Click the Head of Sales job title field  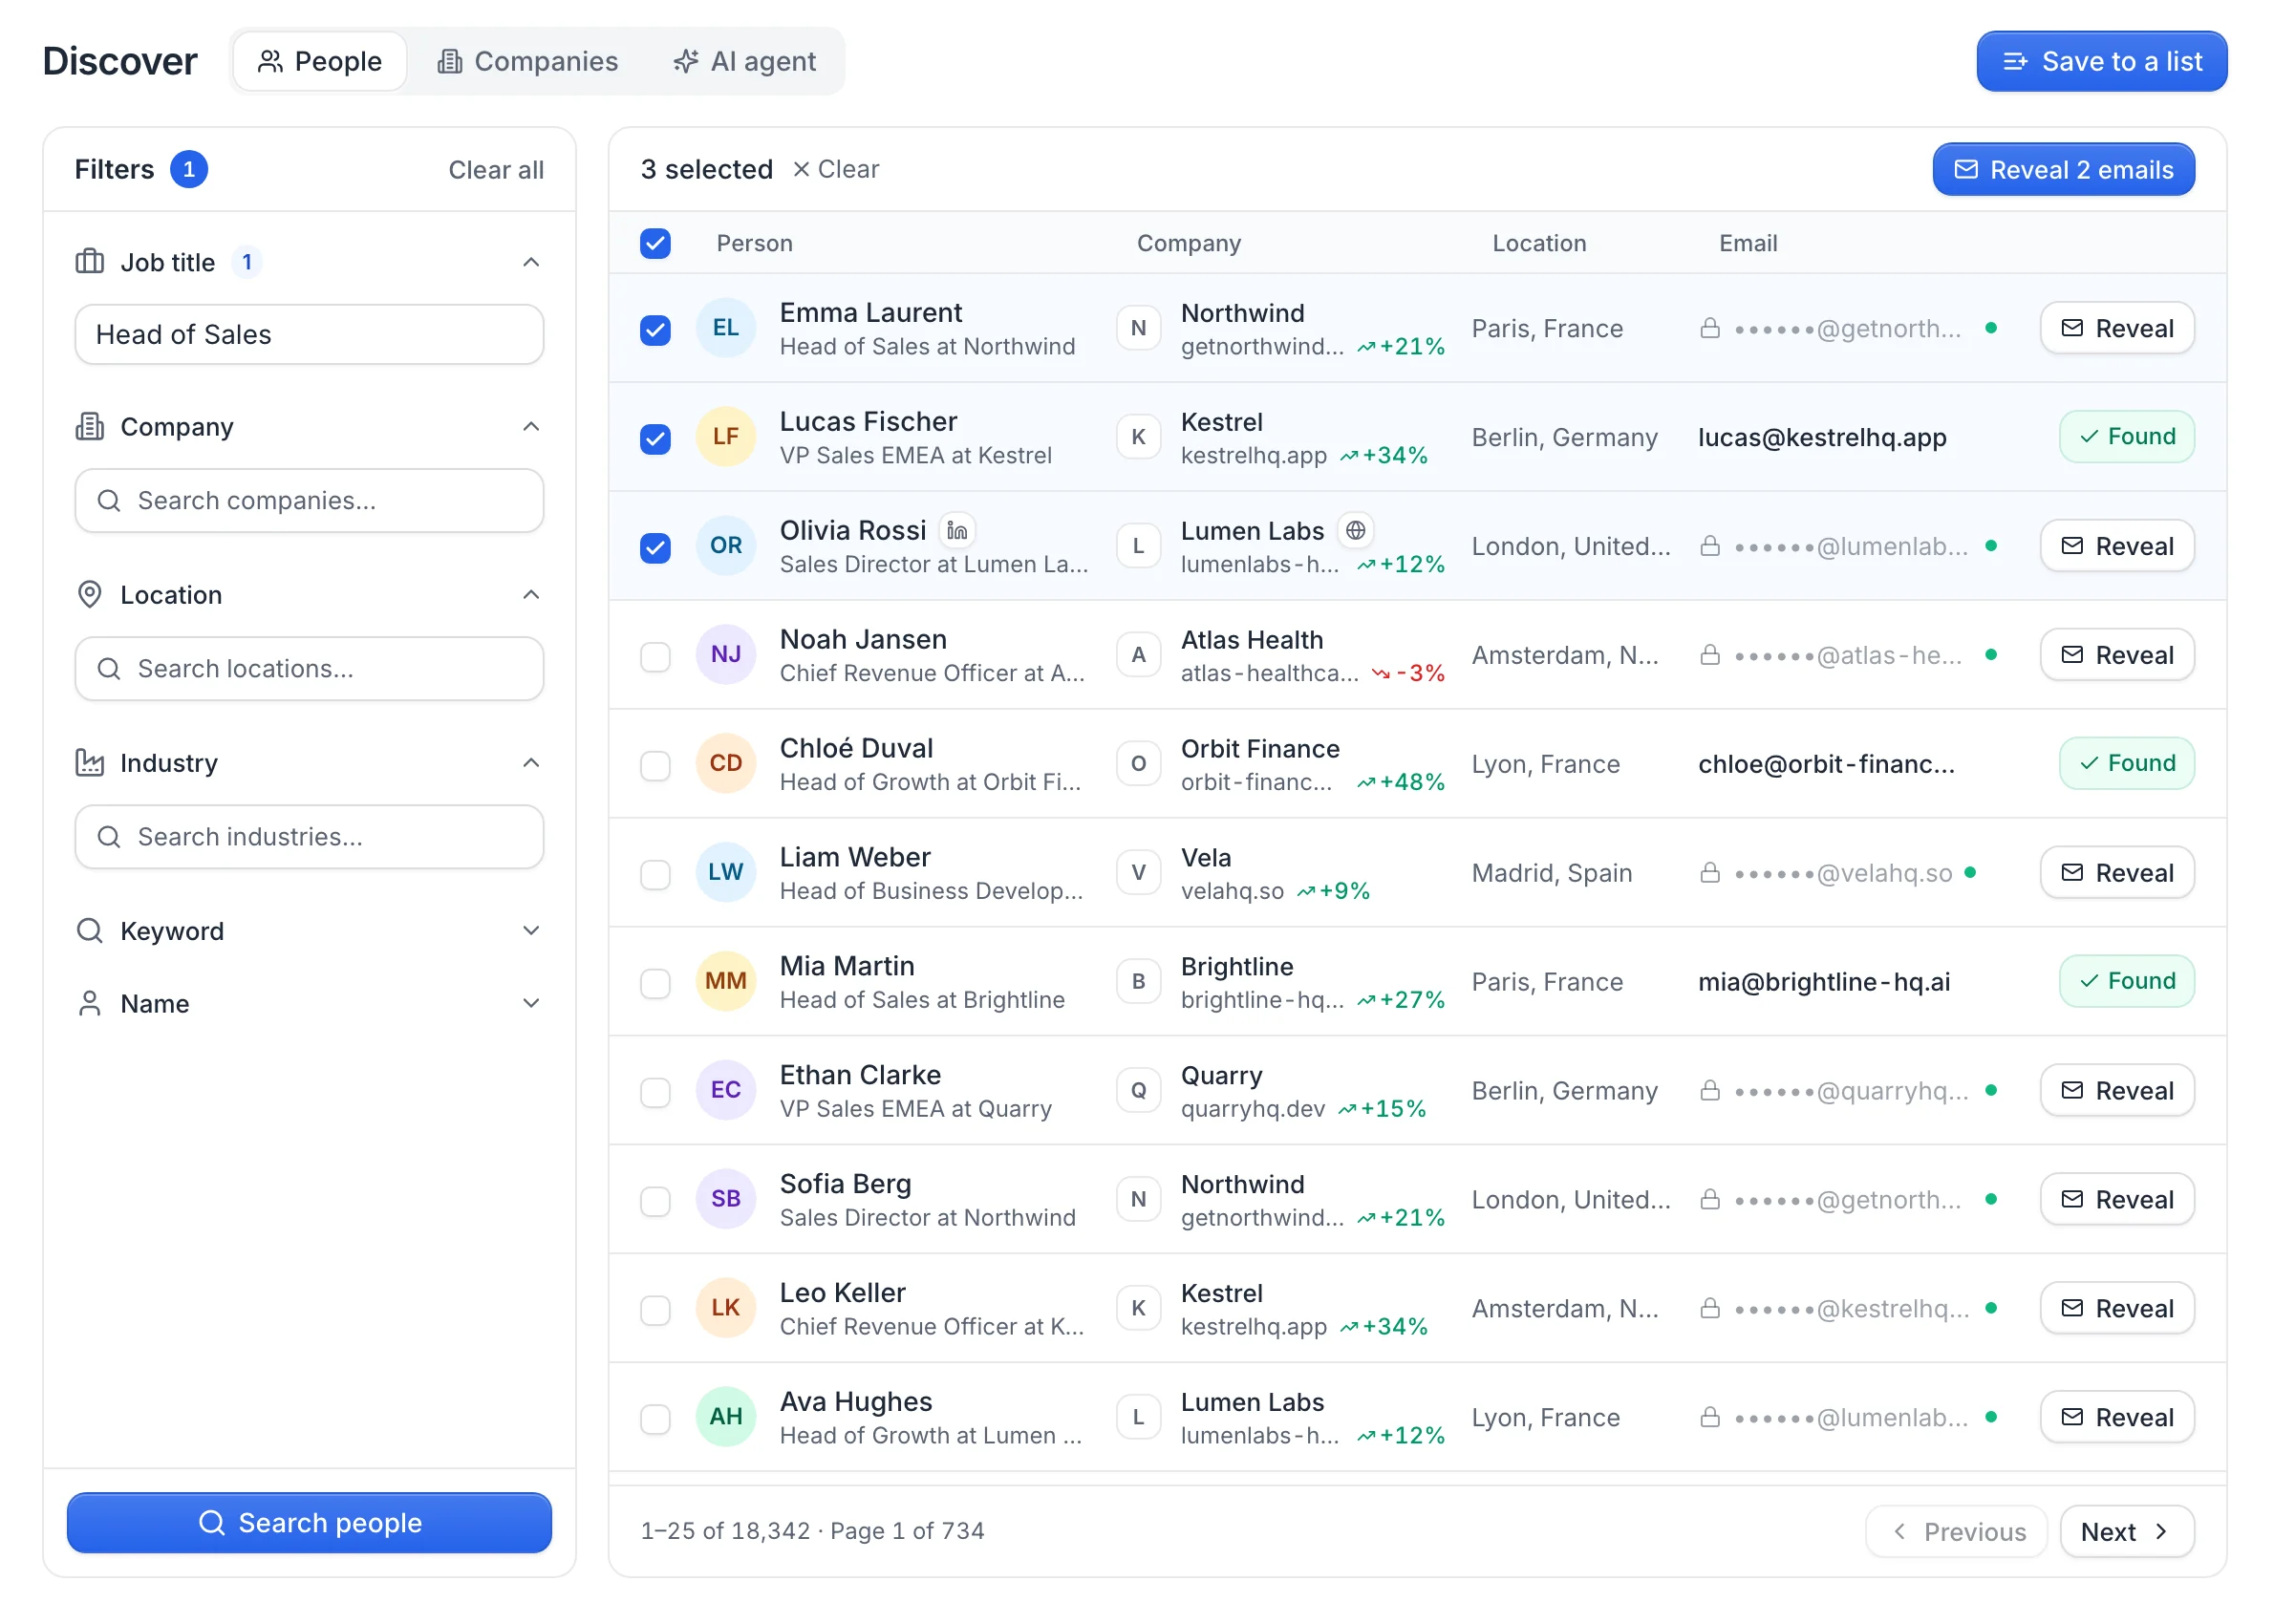coord(309,334)
